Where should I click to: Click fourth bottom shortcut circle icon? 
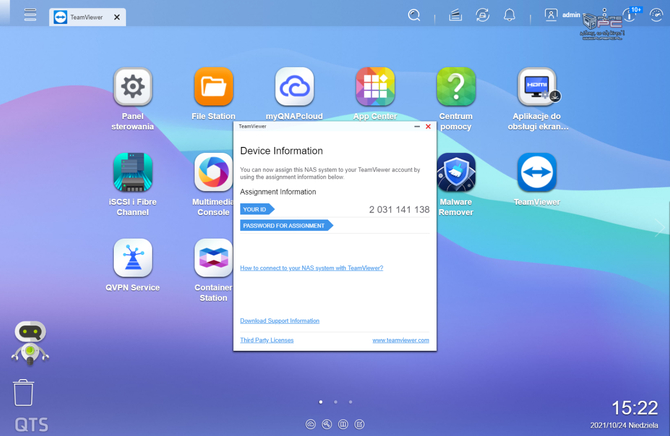pyautogui.click(x=360, y=424)
